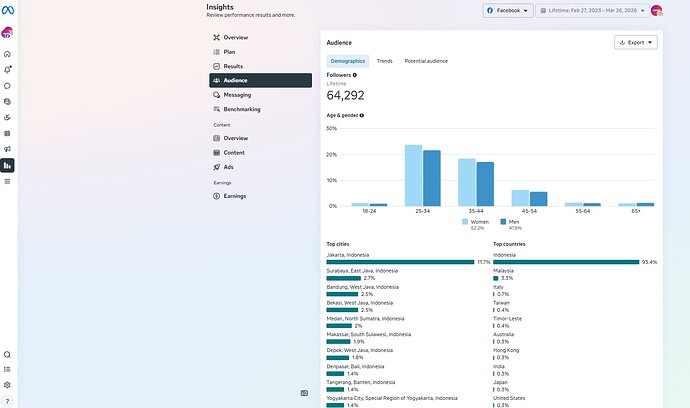This screenshot has width=690, height=408.
Task: Switch to the Potential audience tab
Action: (426, 61)
